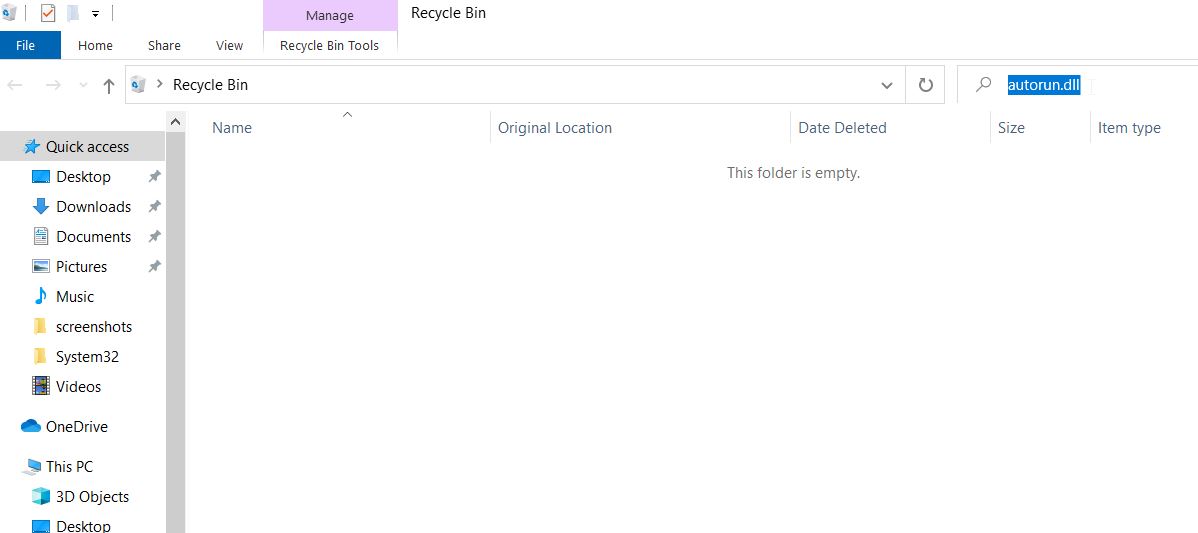Screen dimensions: 1198x533
Task: Sort by Original Location column header
Action: [x=555, y=128]
